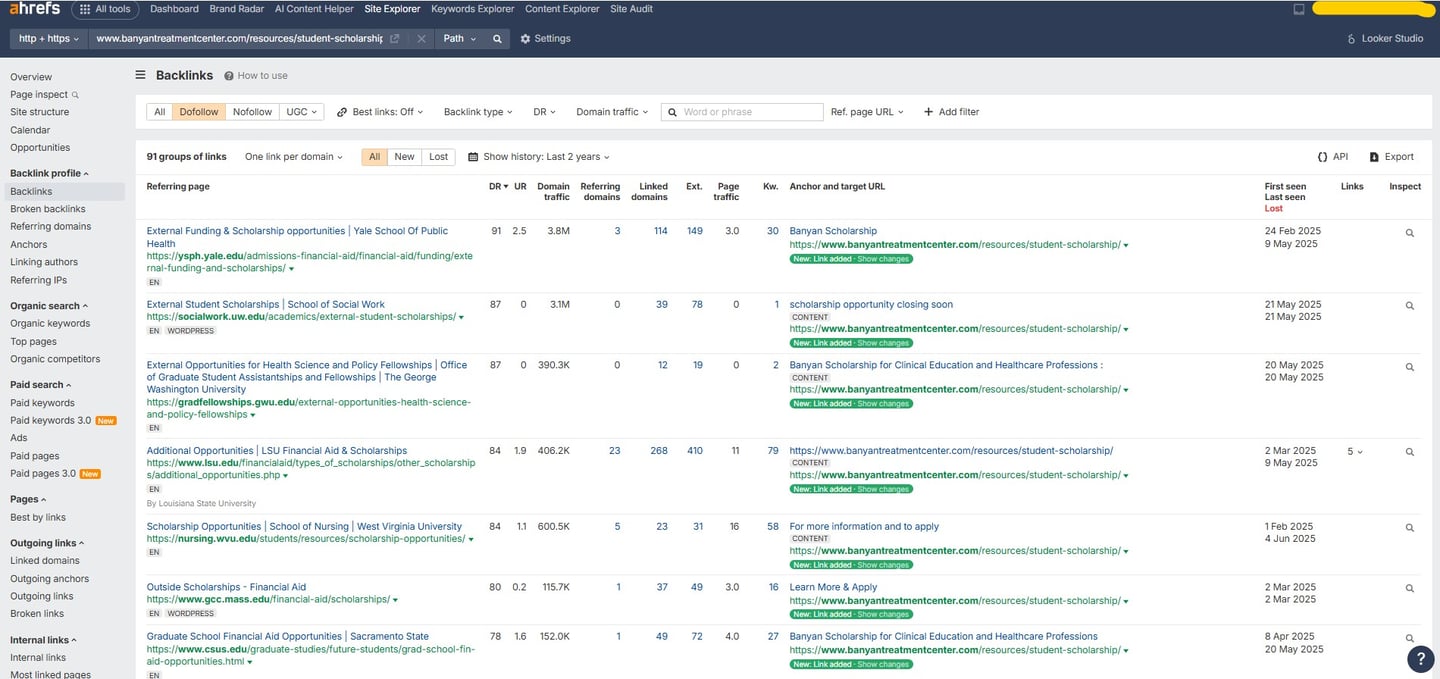Screen dimensions: 1440x679
Task: Open the target URL in a new tab icon
Action: click(395, 39)
